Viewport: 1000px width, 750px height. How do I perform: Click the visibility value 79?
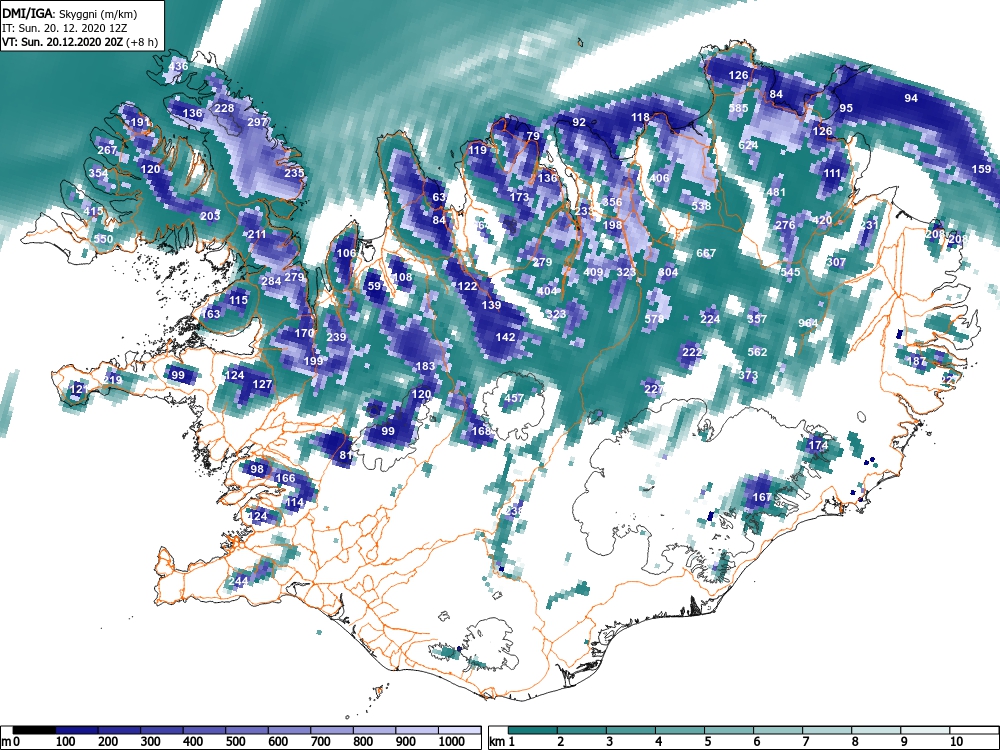pos(533,136)
